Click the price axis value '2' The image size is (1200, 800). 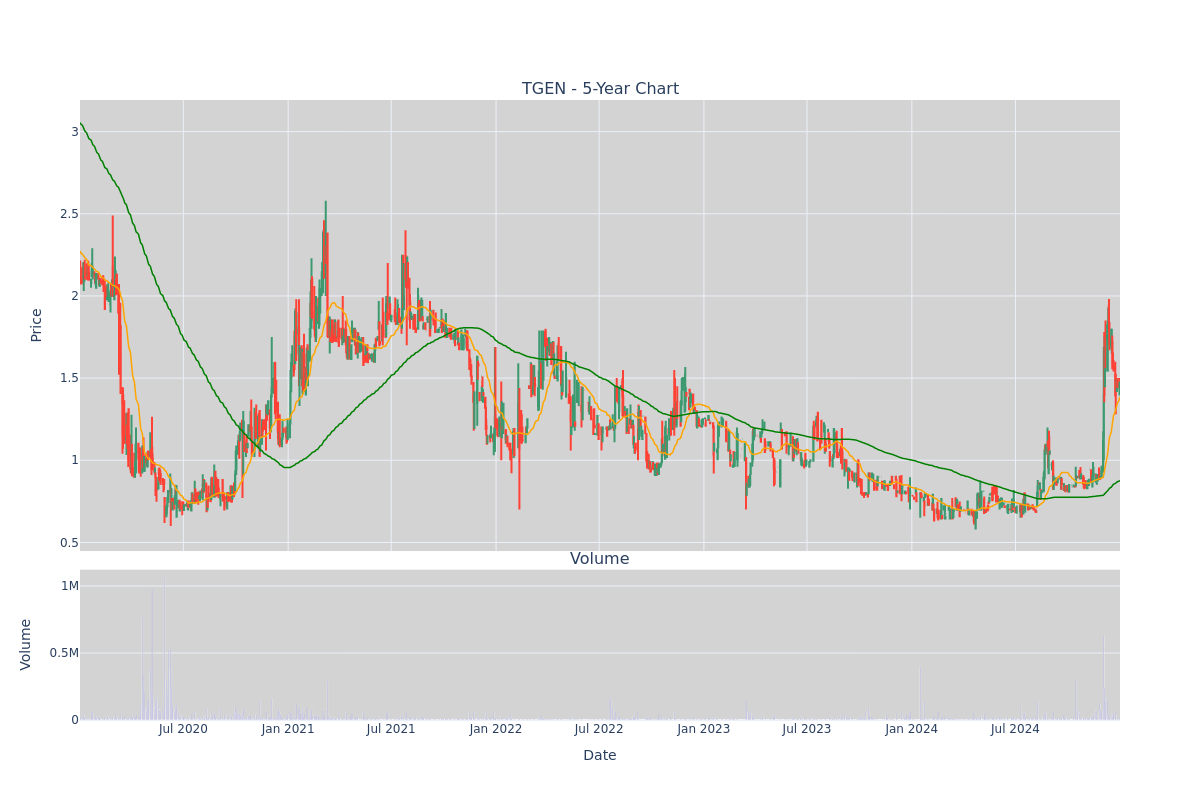click(74, 296)
